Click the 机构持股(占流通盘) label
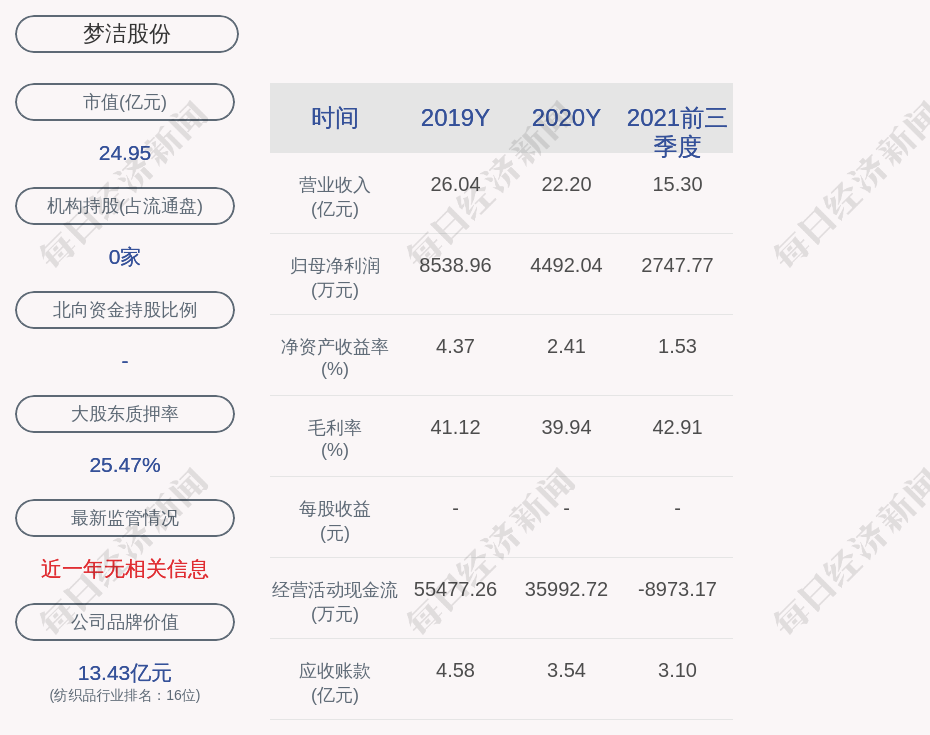Screen dimensions: 930x735 coord(125,206)
